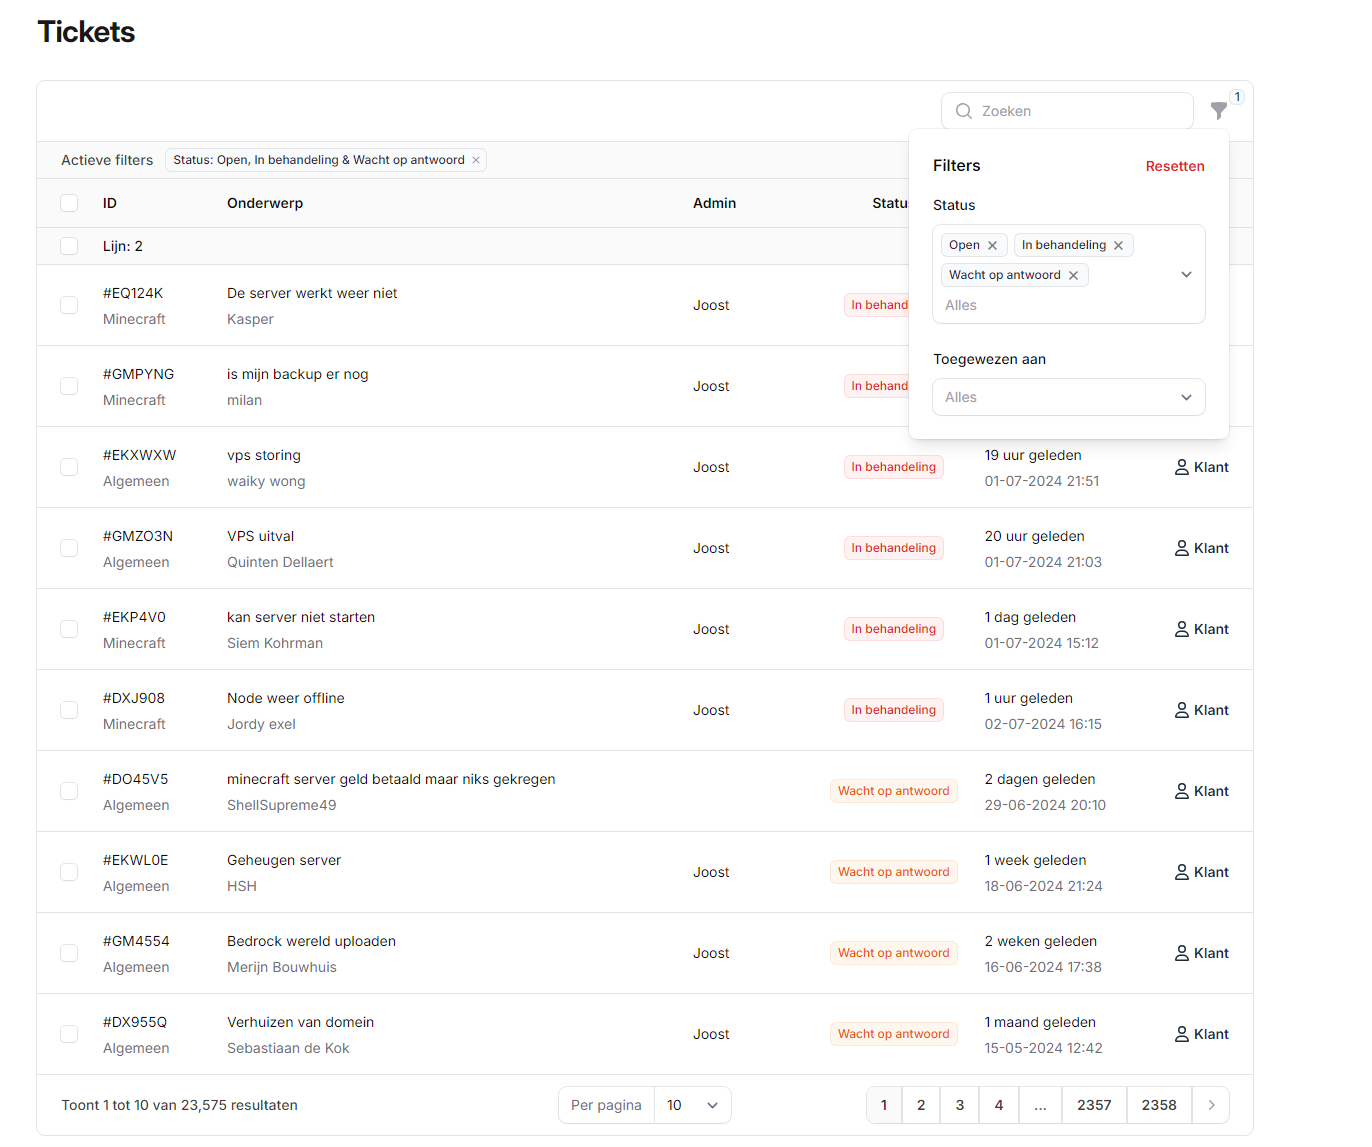Open the Per pagina dropdown
Image resolution: width=1372 pixels, height=1147 pixels.
pos(692,1105)
